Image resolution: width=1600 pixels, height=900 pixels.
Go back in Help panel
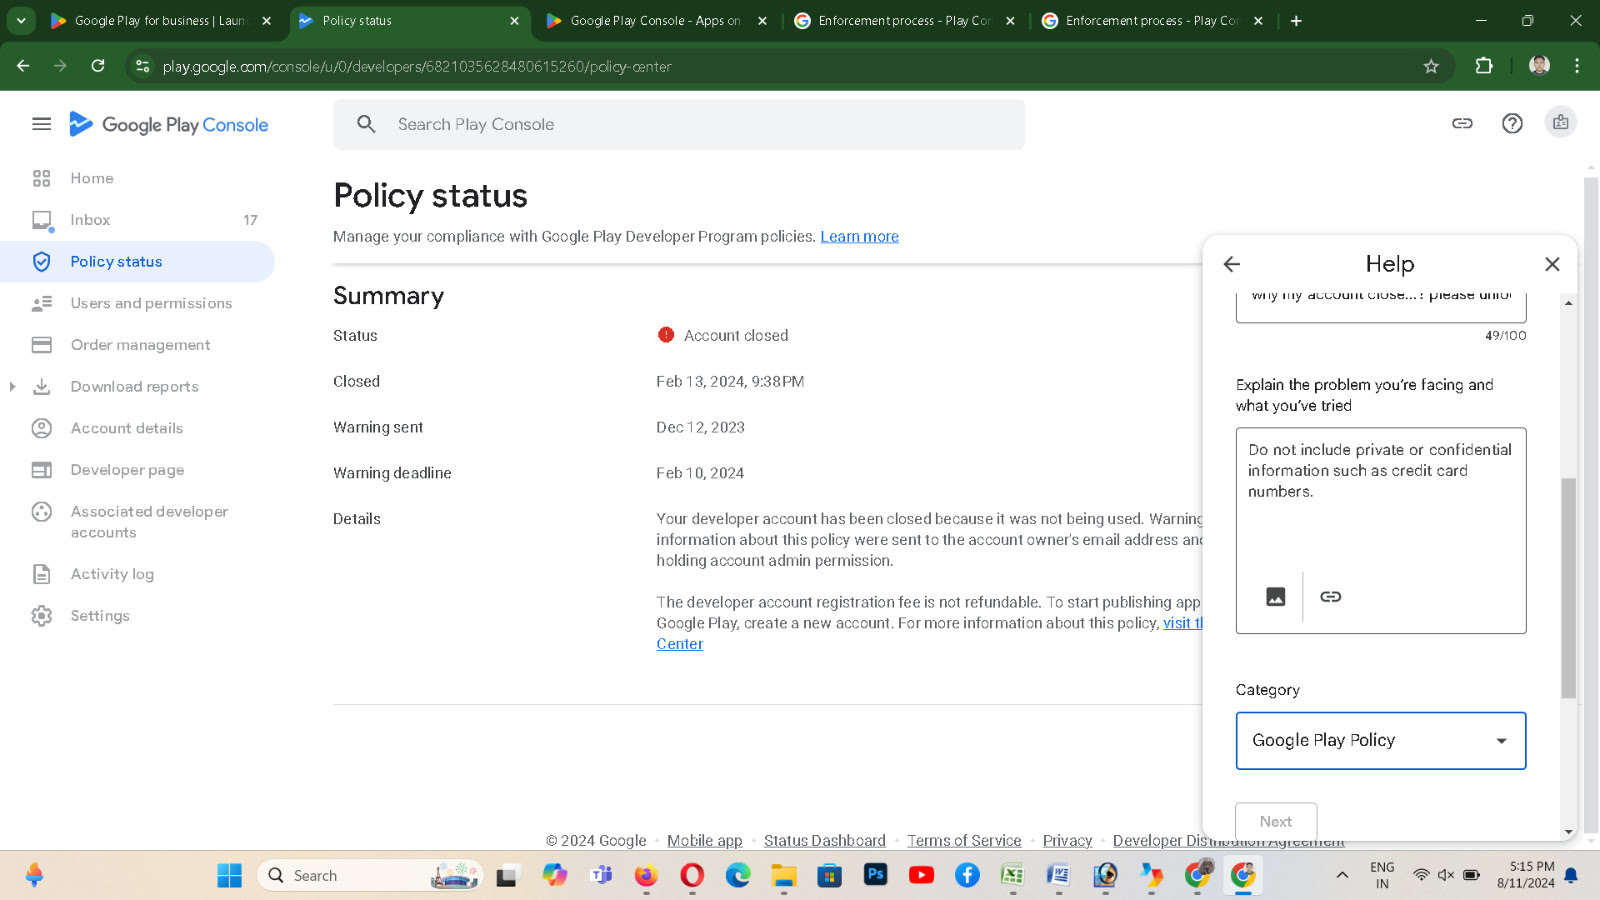pos(1232,264)
